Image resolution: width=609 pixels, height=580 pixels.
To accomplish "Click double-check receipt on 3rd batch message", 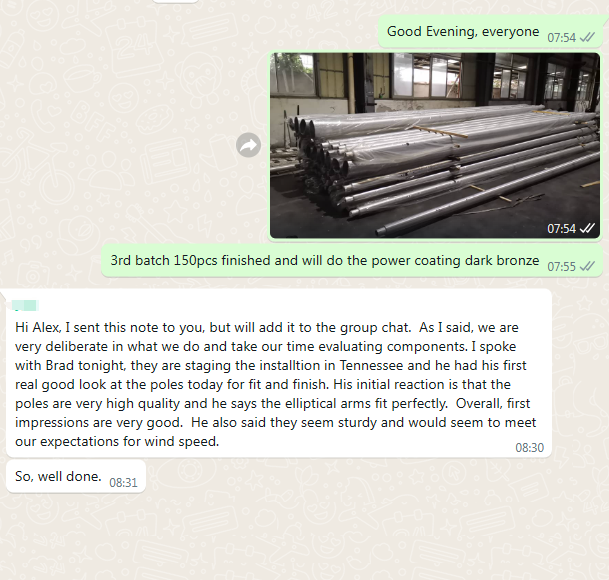I will [588, 266].
